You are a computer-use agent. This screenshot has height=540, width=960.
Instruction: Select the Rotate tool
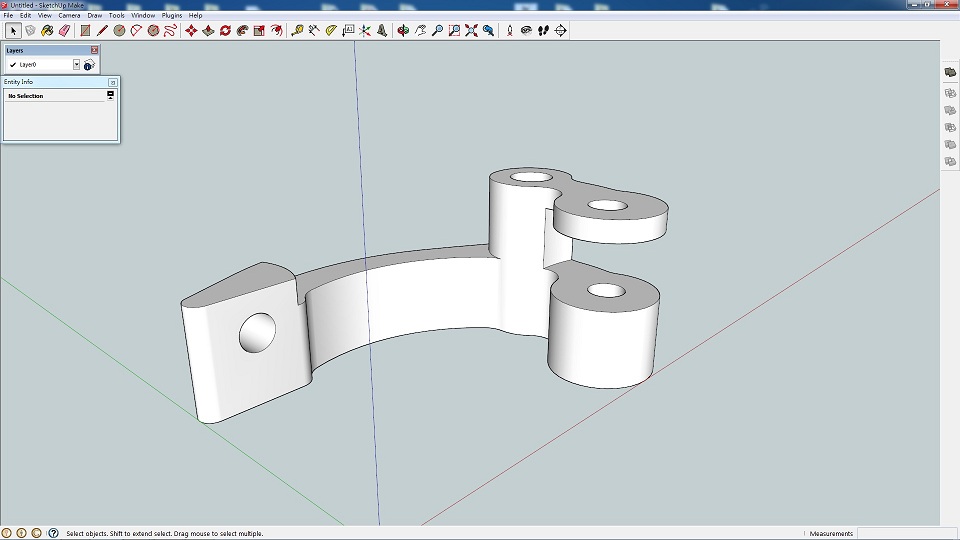225,30
